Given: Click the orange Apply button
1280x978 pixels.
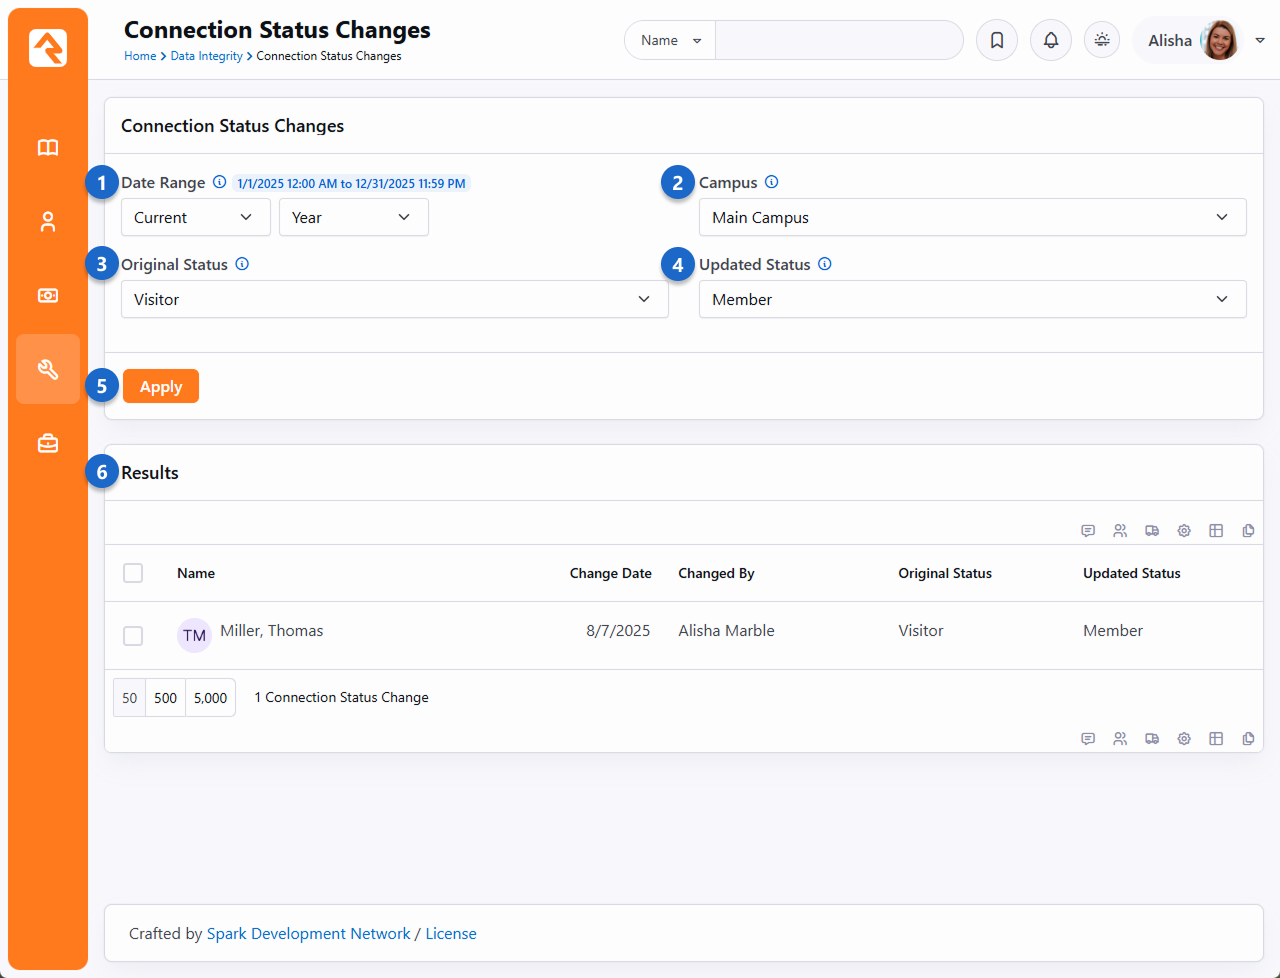Looking at the screenshot, I should [161, 387].
